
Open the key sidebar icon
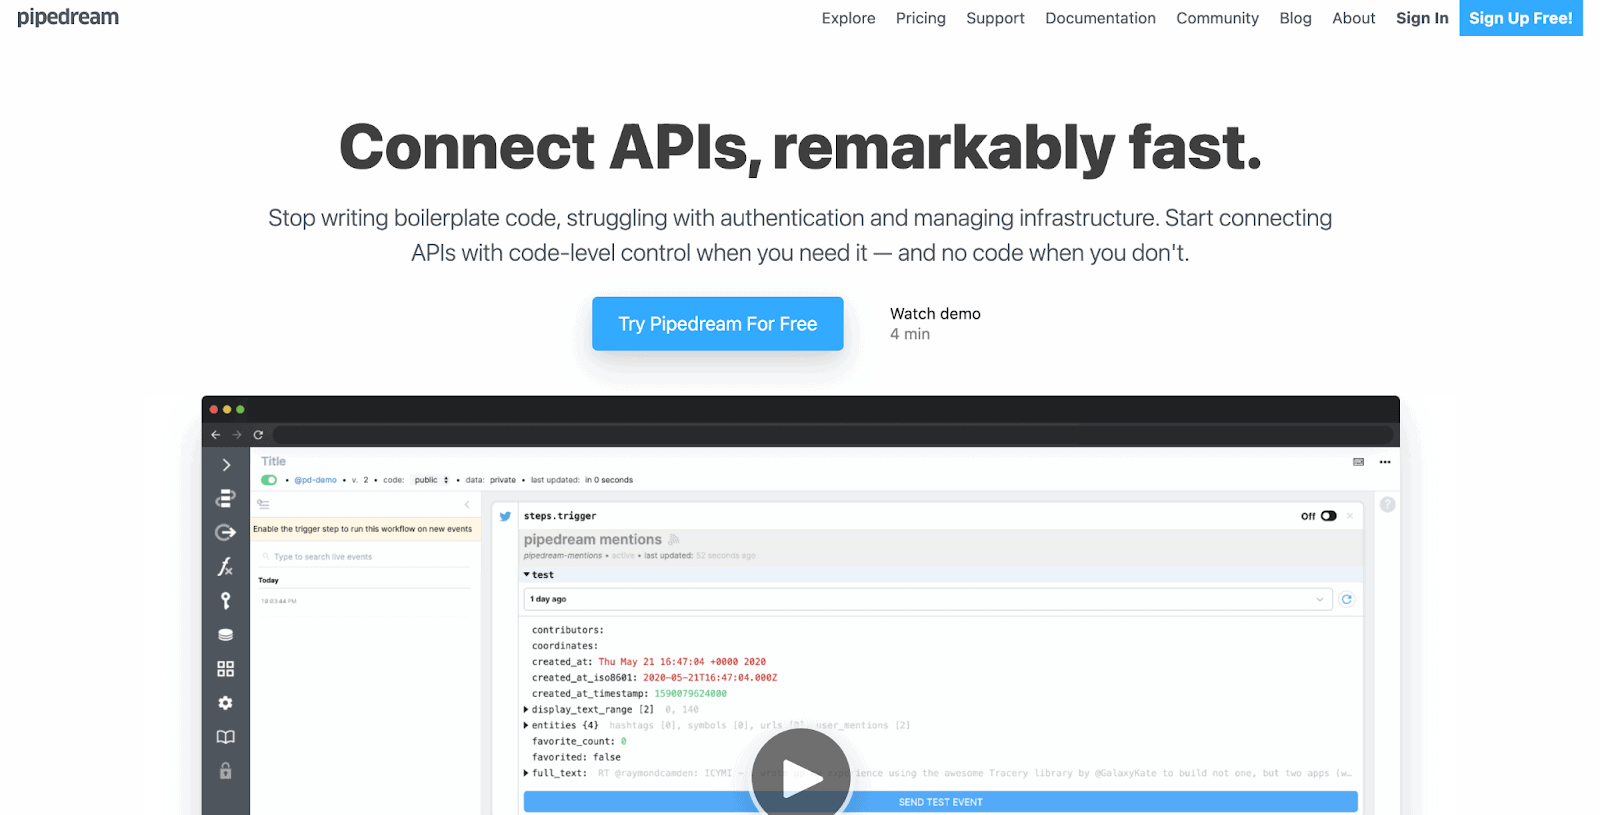(226, 600)
